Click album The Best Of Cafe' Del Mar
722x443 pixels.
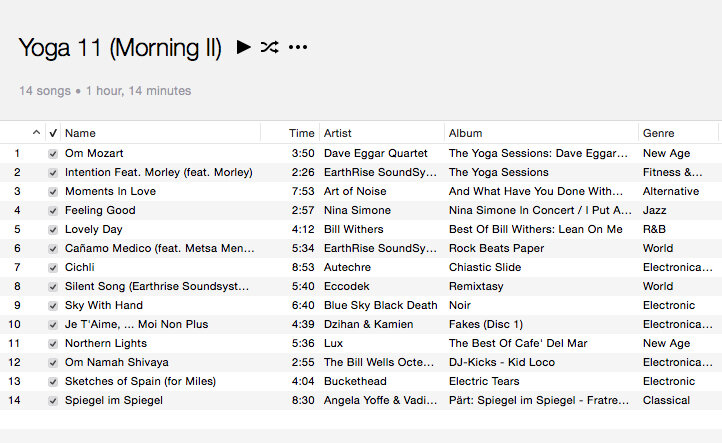(x=518, y=343)
